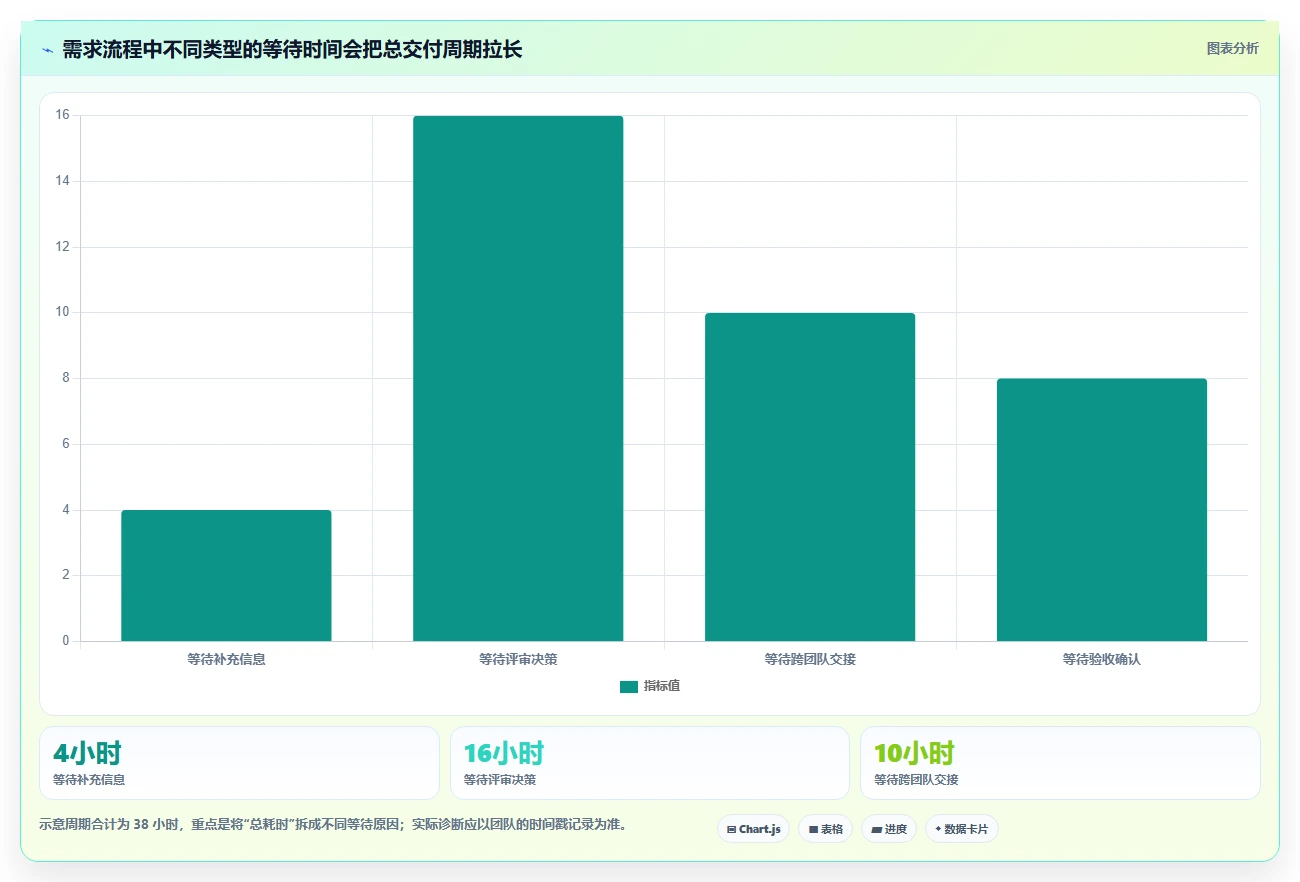This screenshot has height=882, width=1300.
Task: Click the y-axis tick label 0
Action: (66, 641)
